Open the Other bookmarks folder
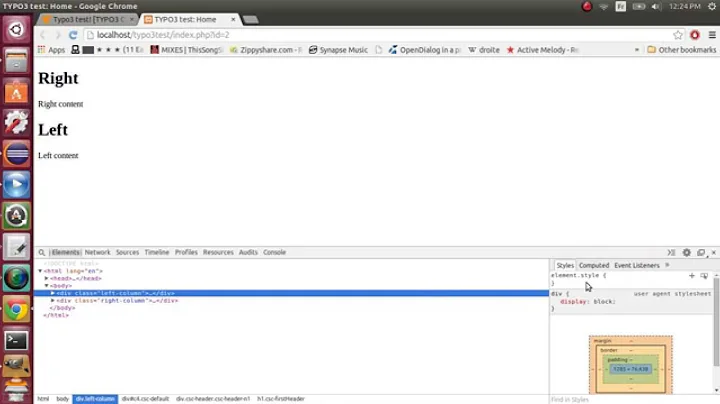Image resolution: width=720 pixels, height=404 pixels. tap(681, 50)
